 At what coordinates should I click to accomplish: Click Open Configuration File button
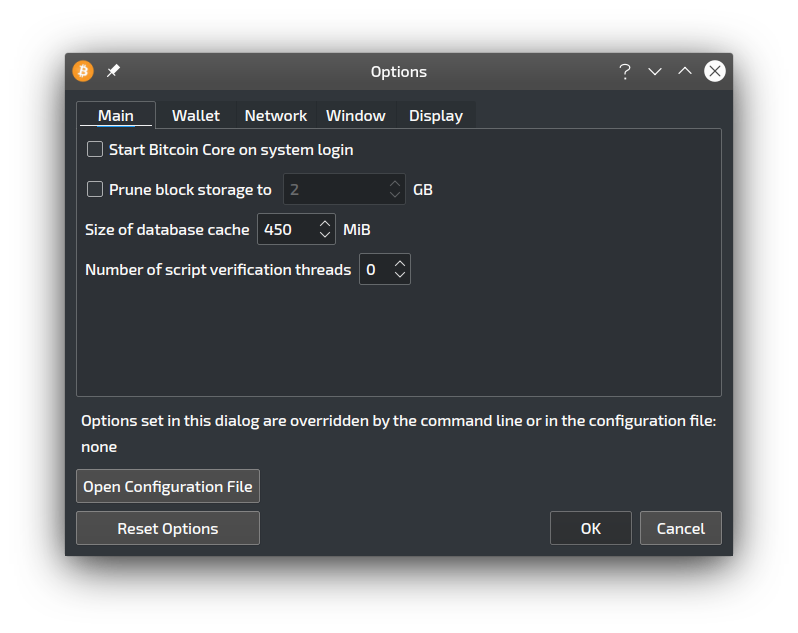[x=168, y=486]
